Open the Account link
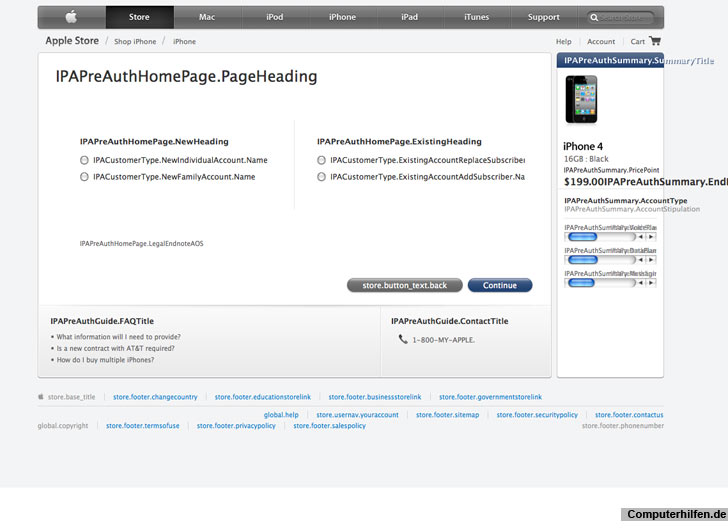Viewport: 728px width, 530px height. (x=601, y=42)
